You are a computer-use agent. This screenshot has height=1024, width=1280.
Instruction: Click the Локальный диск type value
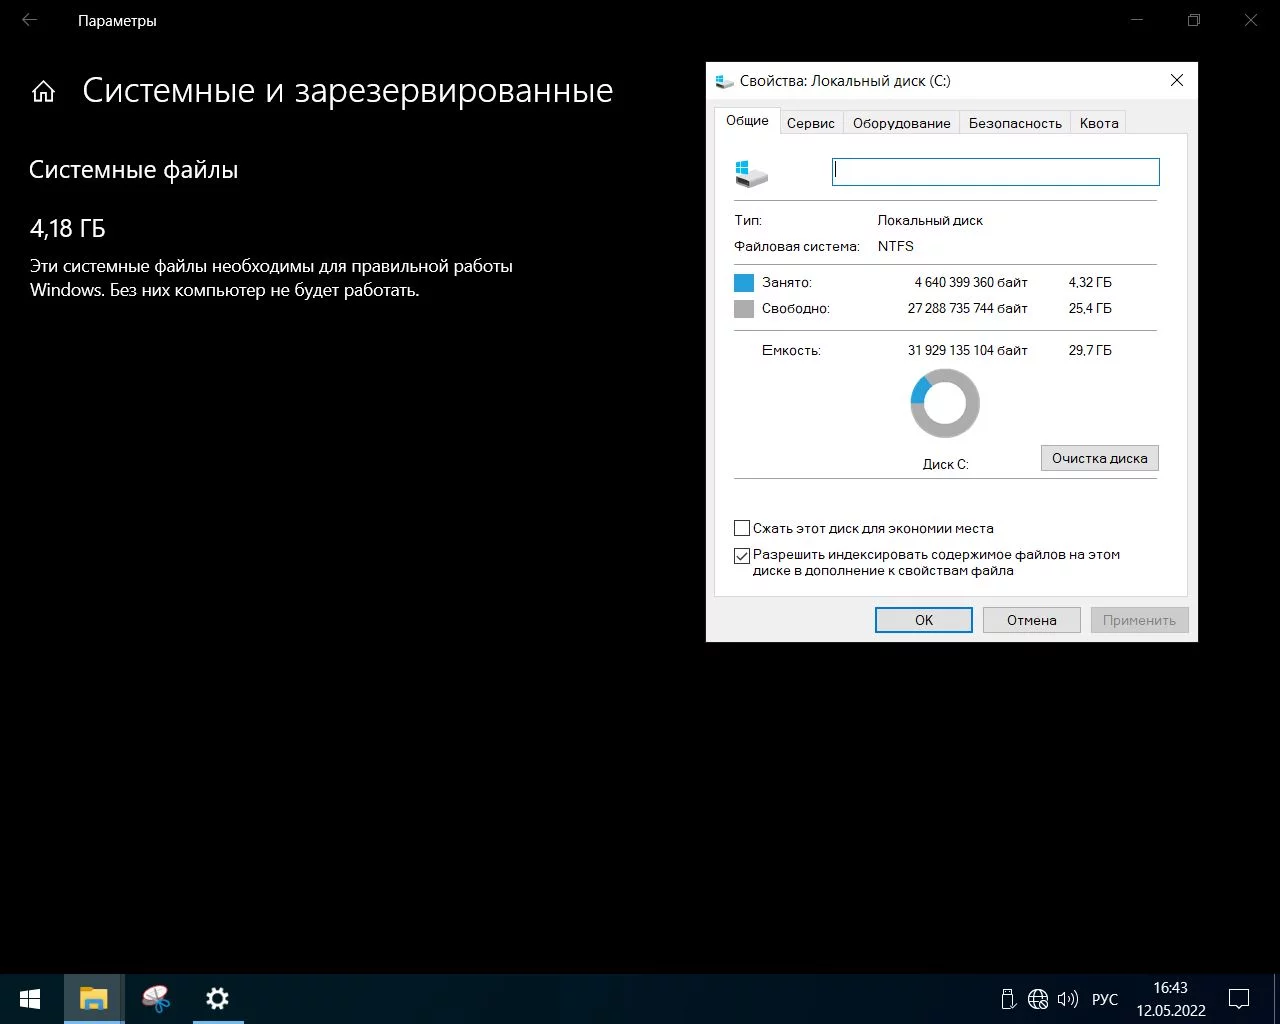point(930,220)
